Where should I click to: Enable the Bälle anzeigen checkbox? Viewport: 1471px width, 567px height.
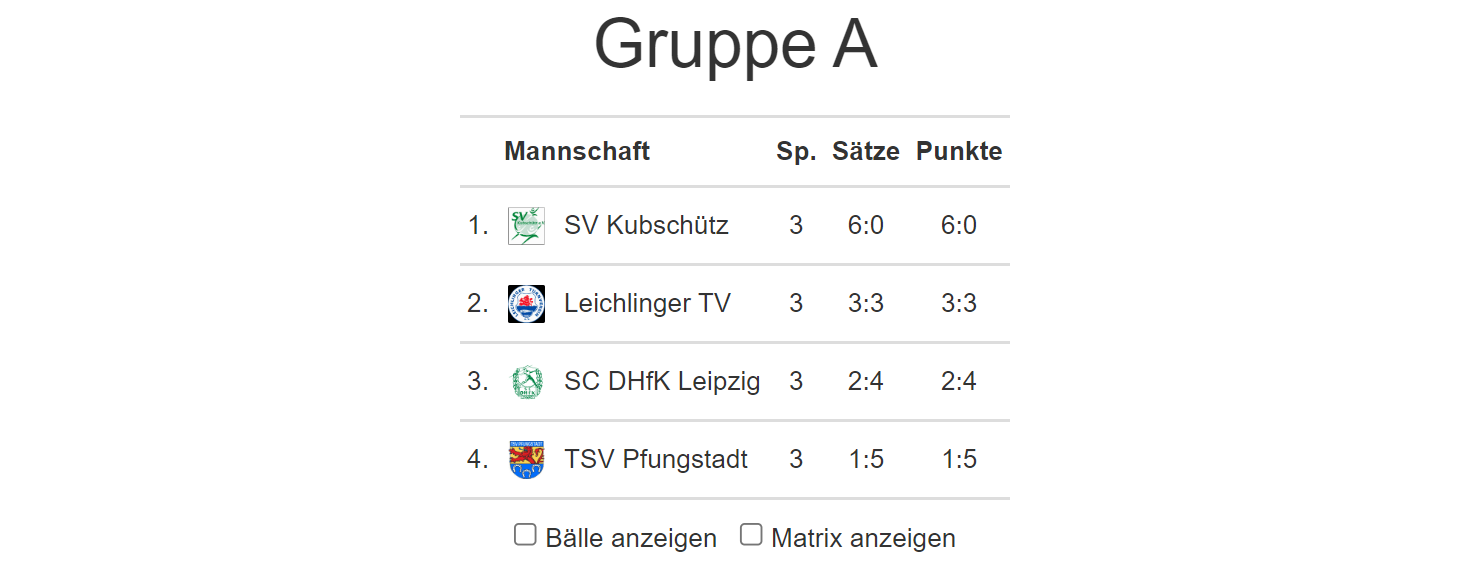[525, 535]
